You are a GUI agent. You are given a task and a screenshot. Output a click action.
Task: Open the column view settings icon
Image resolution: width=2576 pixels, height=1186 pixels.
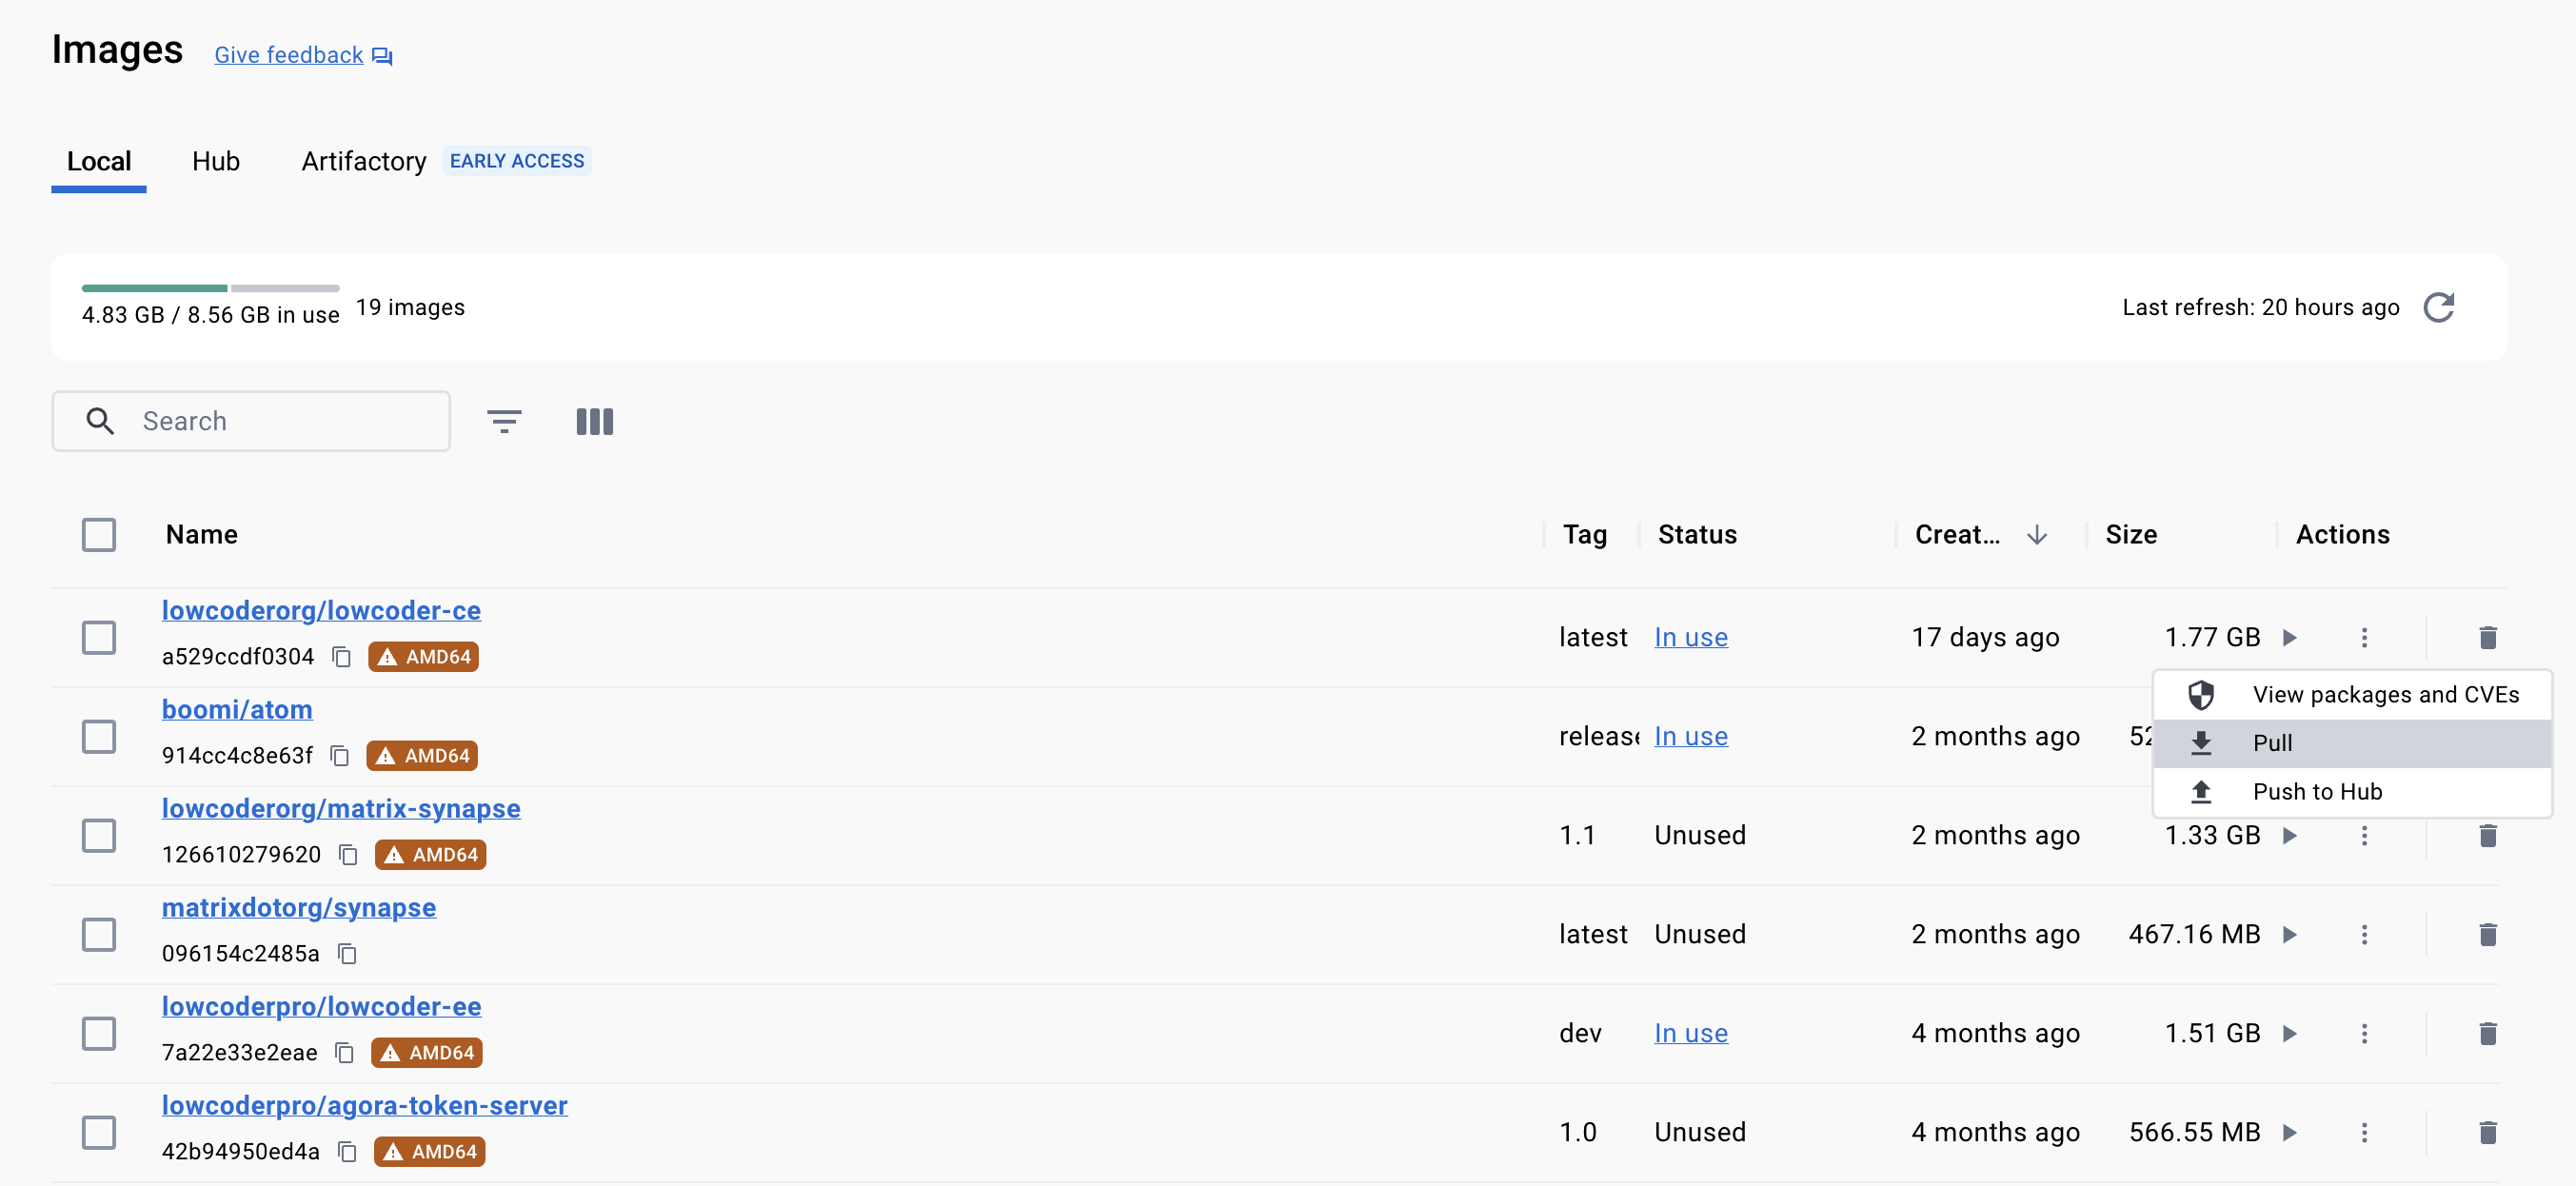tap(594, 421)
